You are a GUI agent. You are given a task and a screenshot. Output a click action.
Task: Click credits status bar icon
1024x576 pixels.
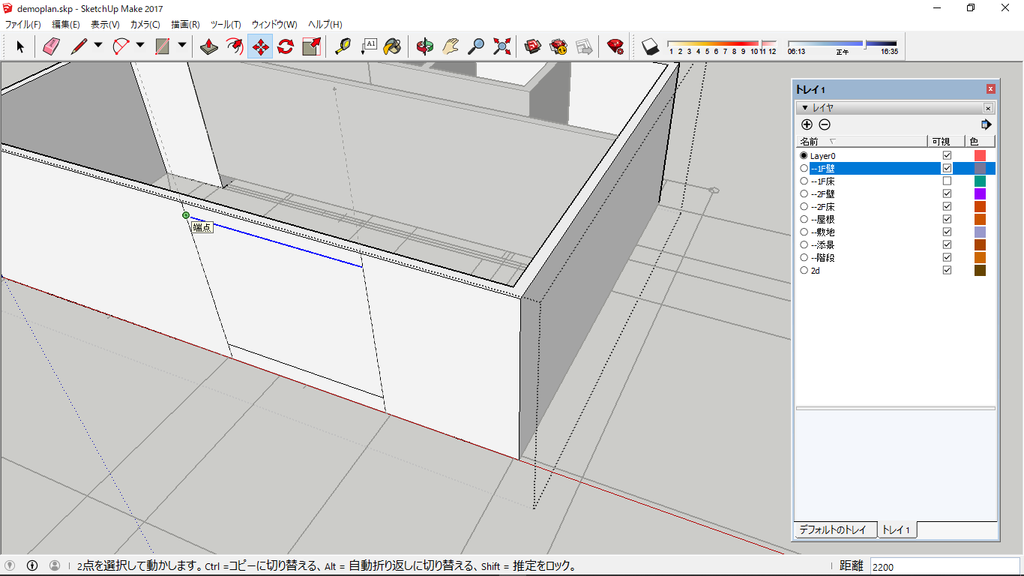click(32, 566)
